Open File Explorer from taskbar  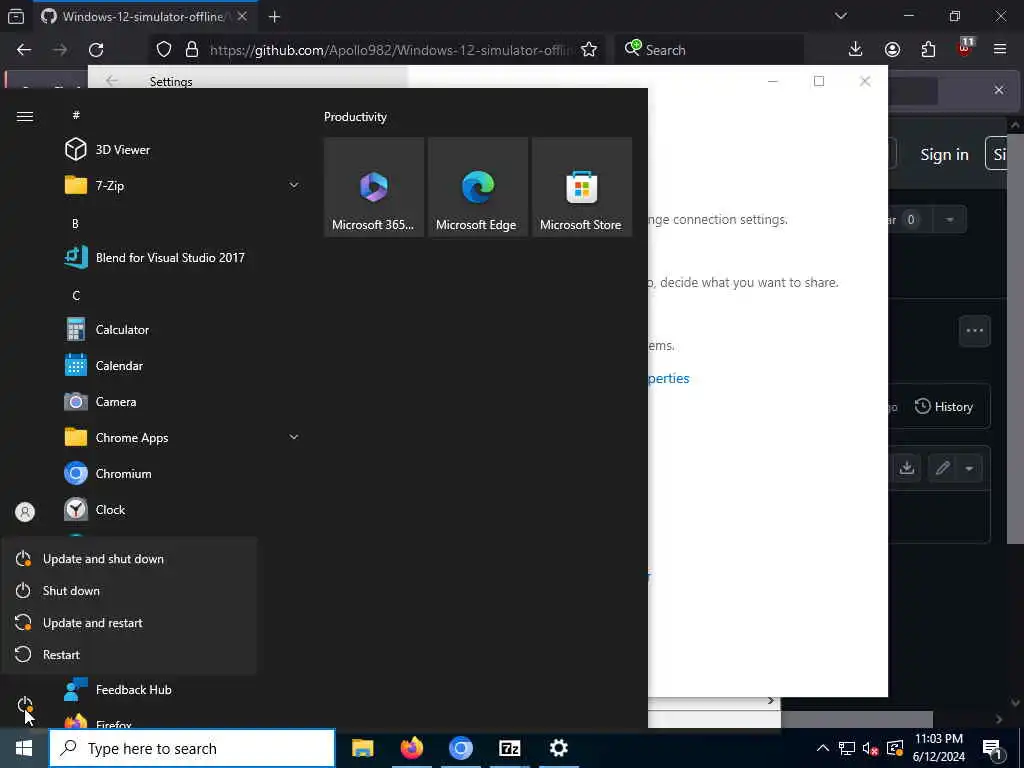[362, 748]
